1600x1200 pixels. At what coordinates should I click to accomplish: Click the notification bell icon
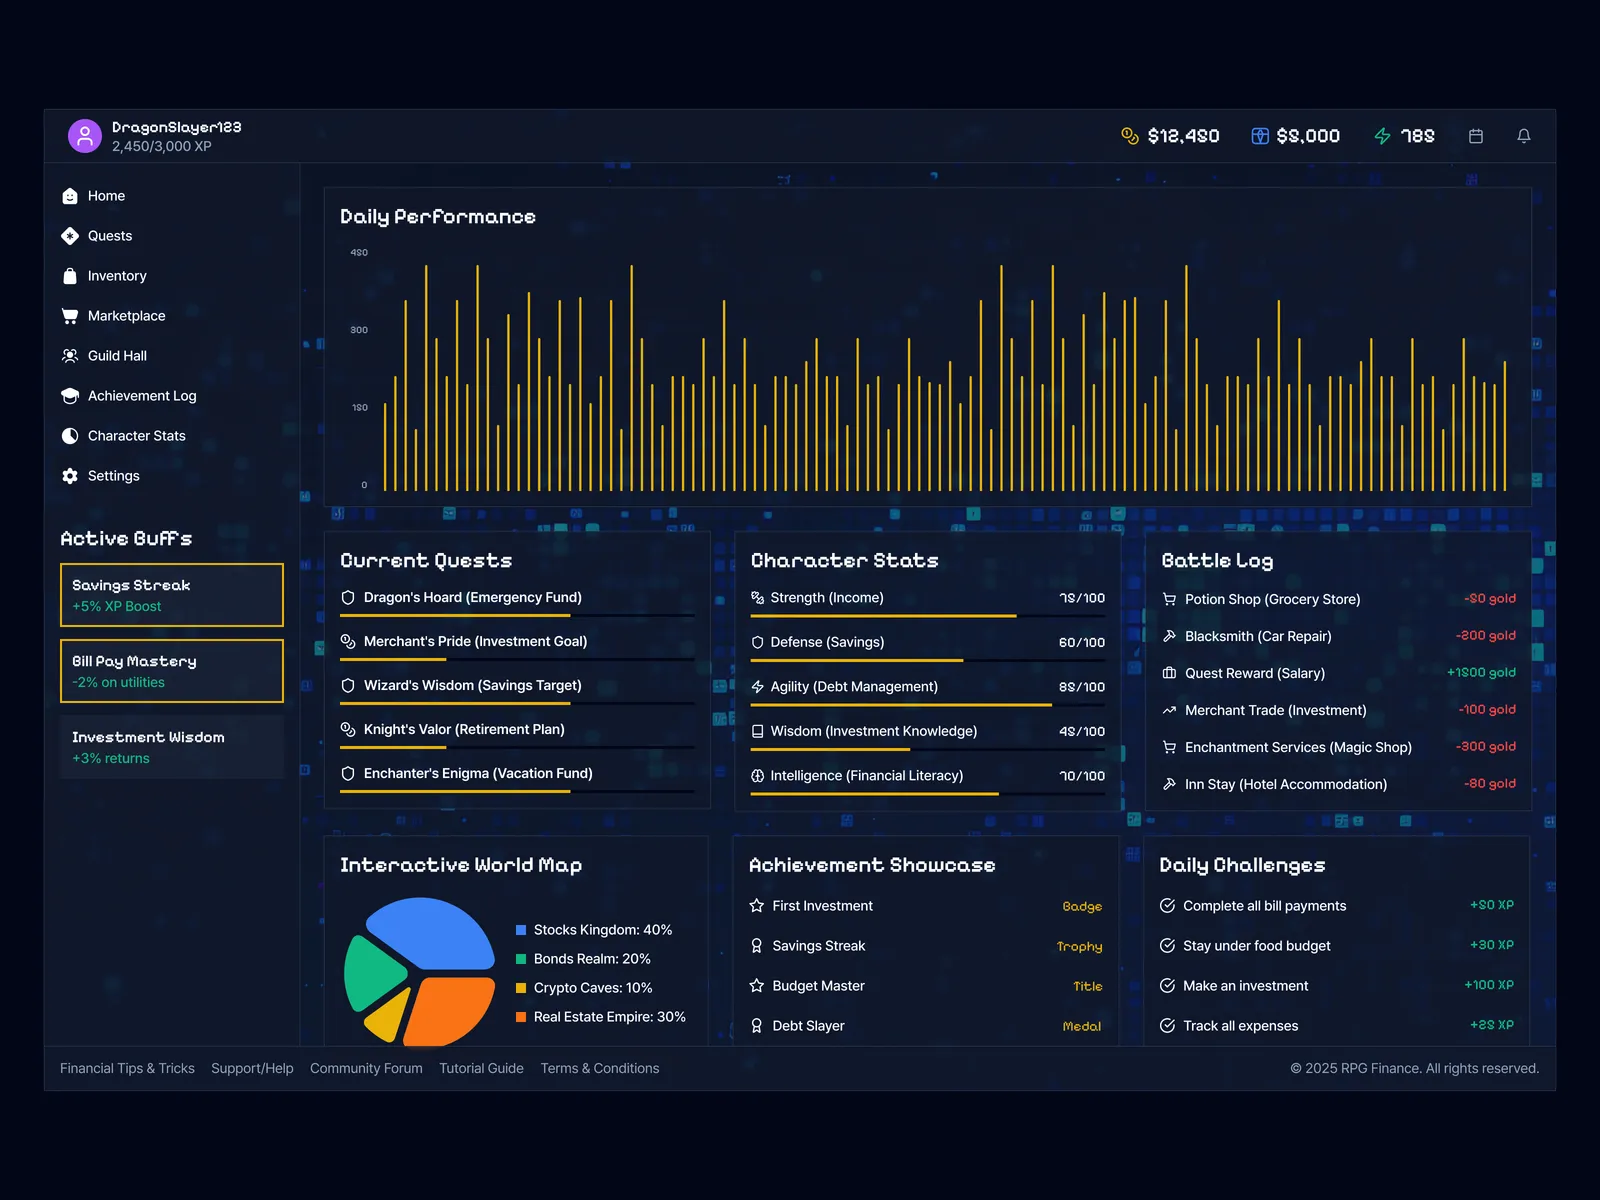(1523, 136)
